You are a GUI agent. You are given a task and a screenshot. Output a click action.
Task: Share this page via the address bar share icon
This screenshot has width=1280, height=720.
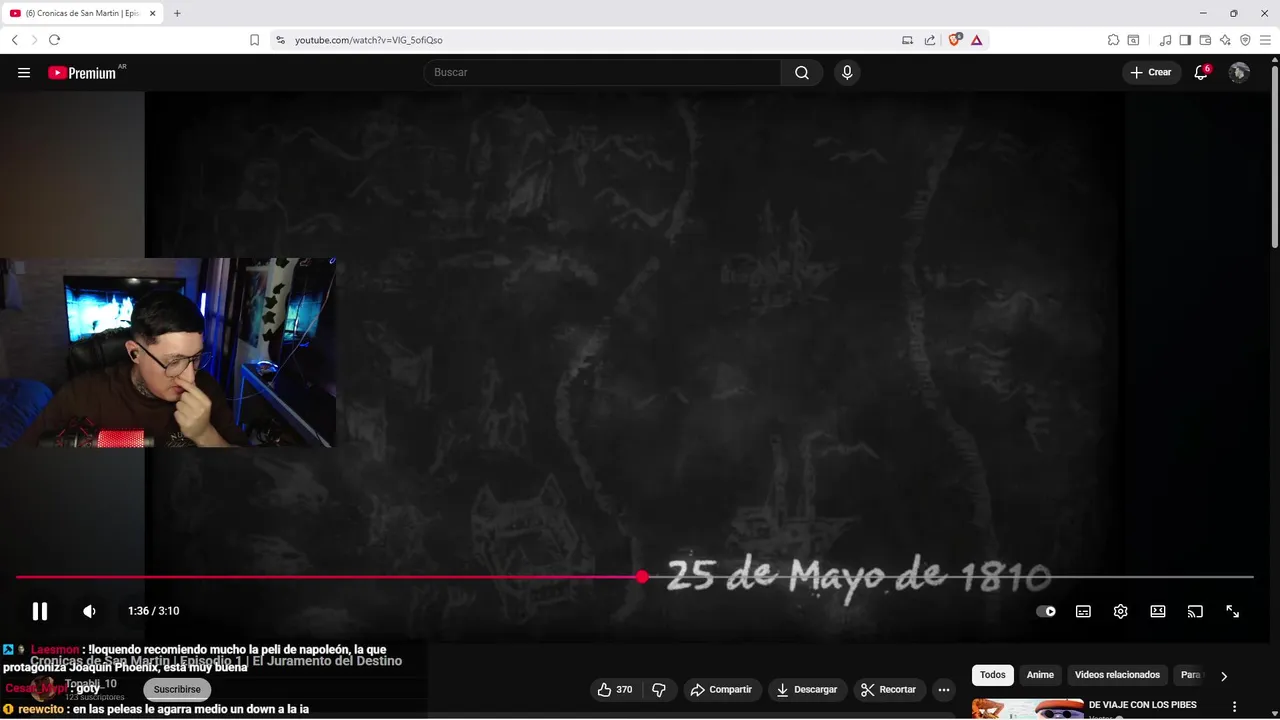(x=930, y=40)
